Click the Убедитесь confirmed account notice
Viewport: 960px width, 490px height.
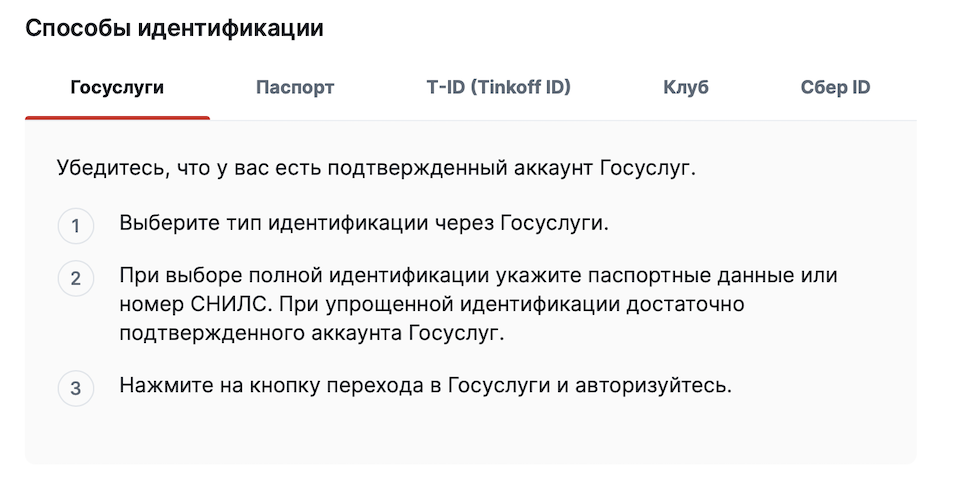(x=376, y=168)
